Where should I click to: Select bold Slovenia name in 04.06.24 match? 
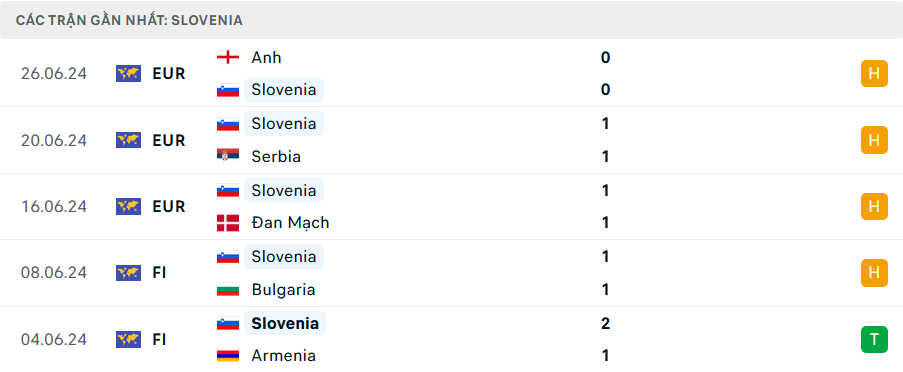pyautogui.click(x=285, y=323)
